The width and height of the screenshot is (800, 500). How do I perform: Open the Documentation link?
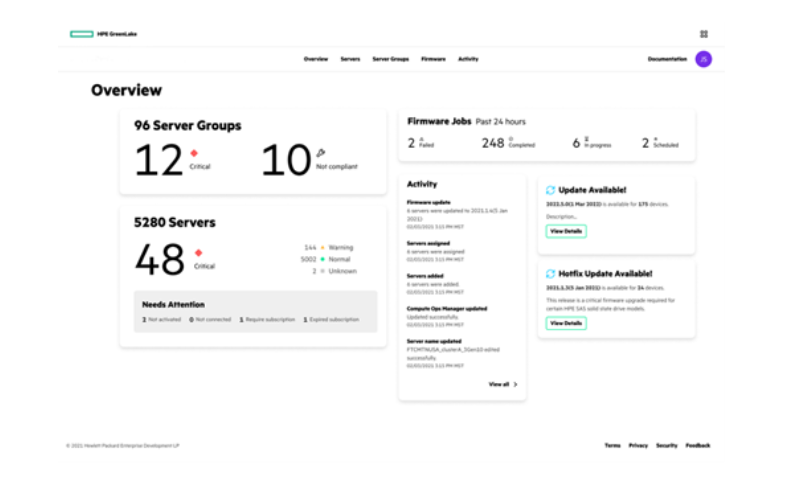click(667, 59)
